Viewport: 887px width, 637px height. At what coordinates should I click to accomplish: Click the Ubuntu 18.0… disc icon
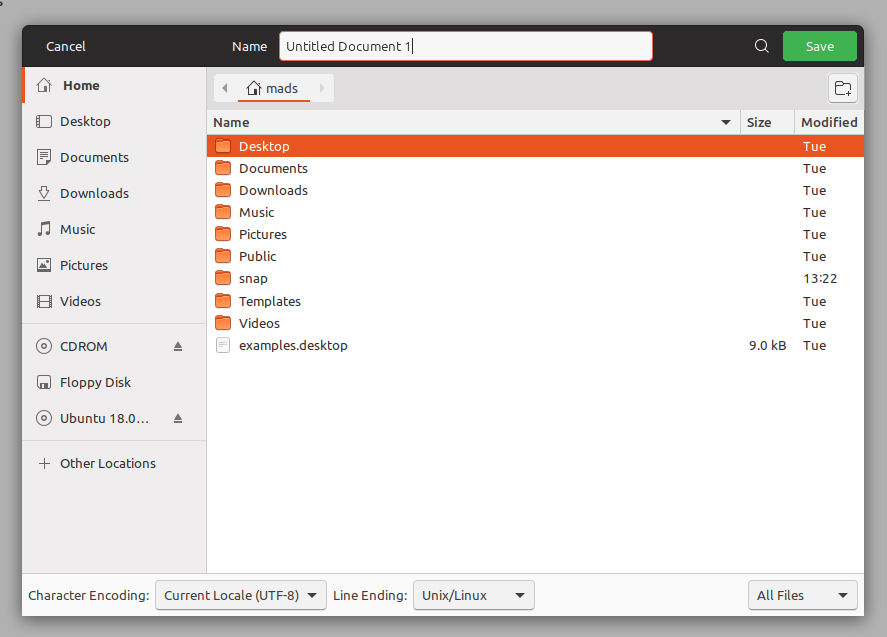tap(44, 418)
